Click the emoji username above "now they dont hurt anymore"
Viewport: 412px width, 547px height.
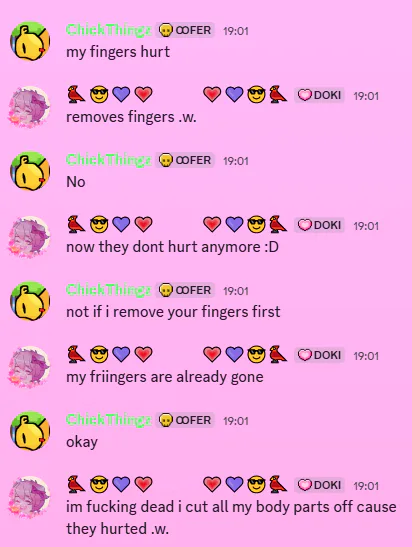point(178,224)
